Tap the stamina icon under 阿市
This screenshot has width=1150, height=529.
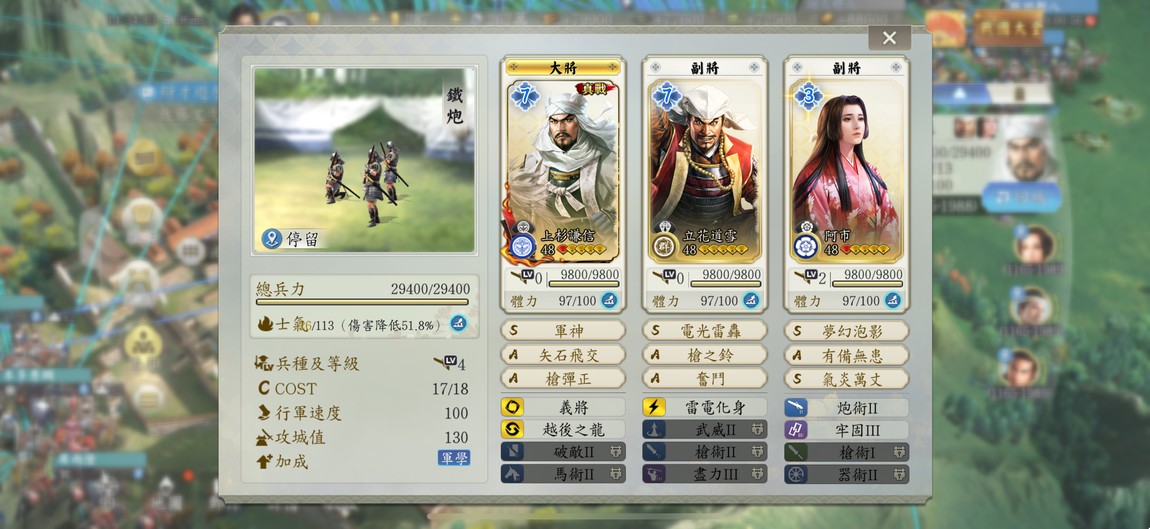point(892,300)
